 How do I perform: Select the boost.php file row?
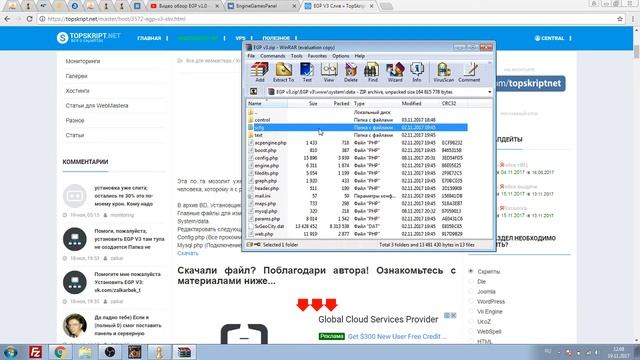357,150
